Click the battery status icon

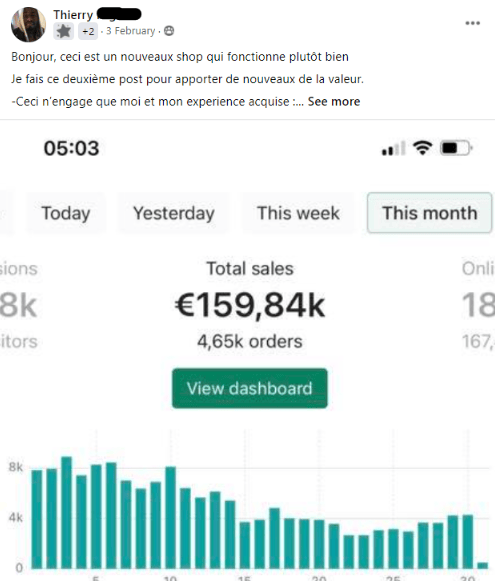(456, 148)
